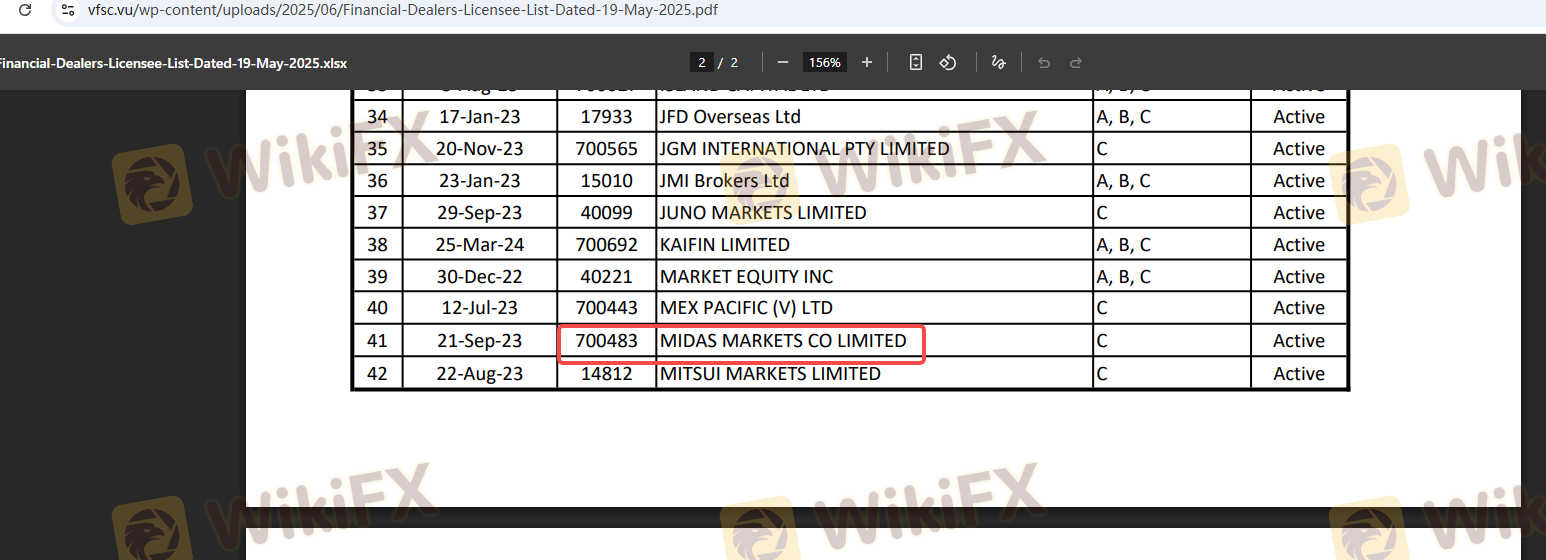Image resolution: width=1546 pixels, height=560 pixels.
Task: Click the current page number field
Action: [702, 62]
